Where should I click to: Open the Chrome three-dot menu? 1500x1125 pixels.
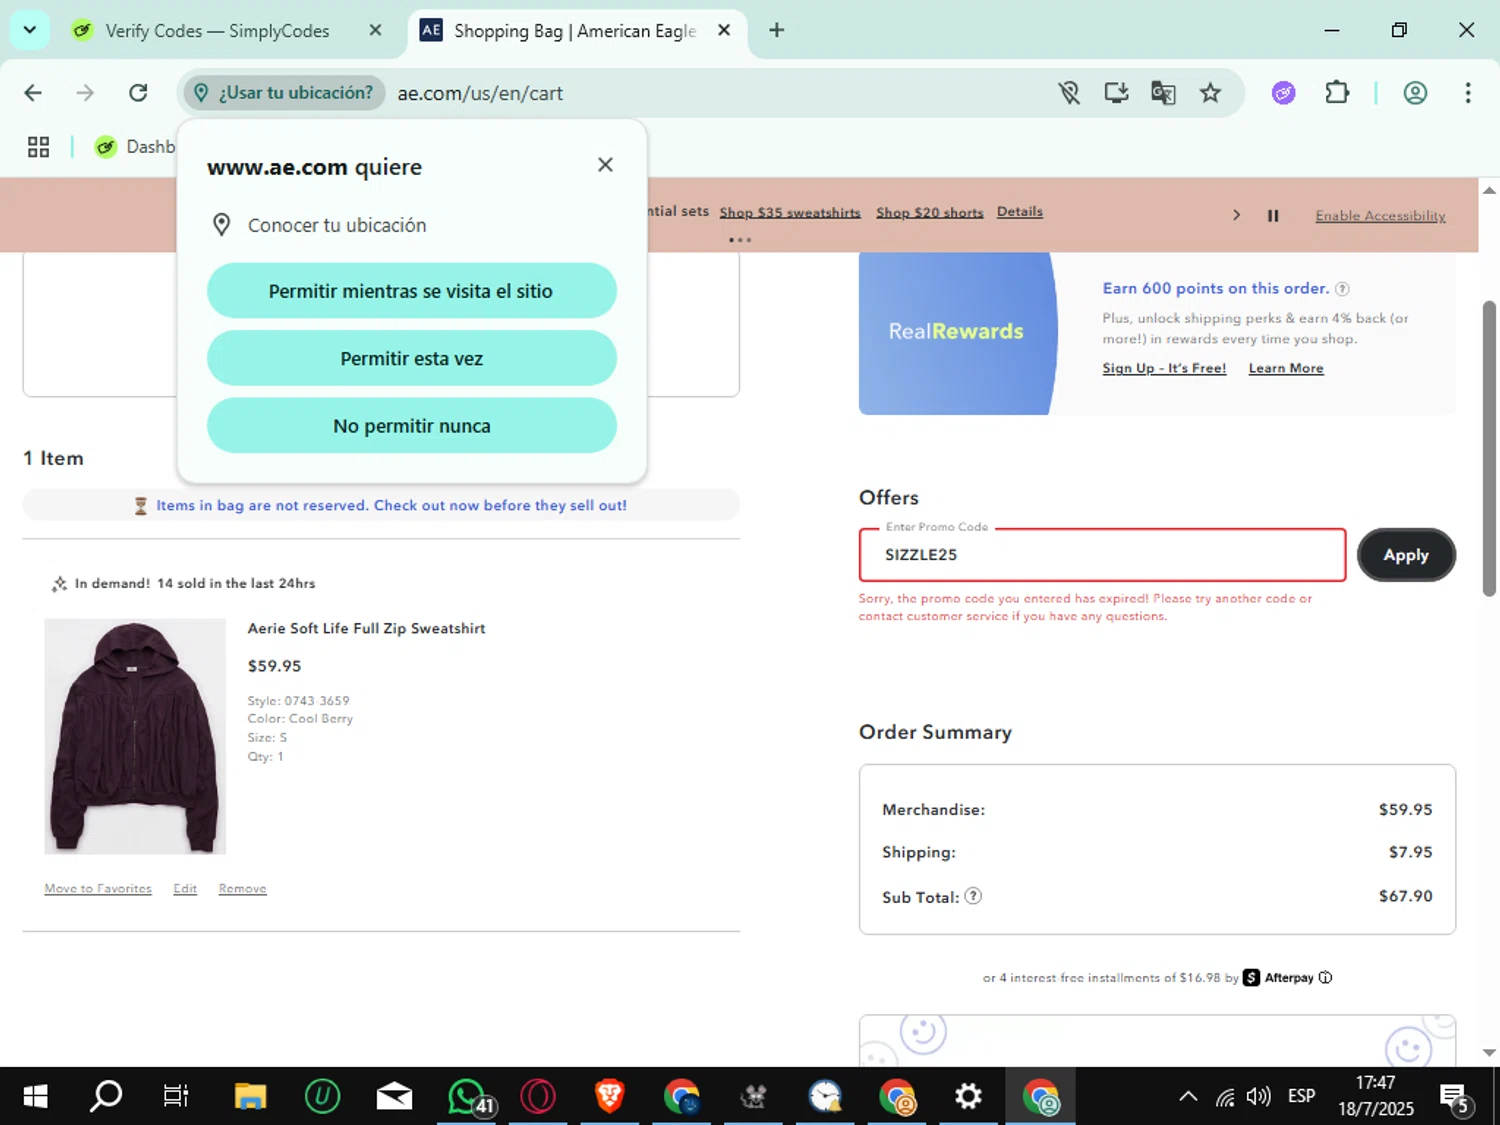click(x=1468, y=93)
